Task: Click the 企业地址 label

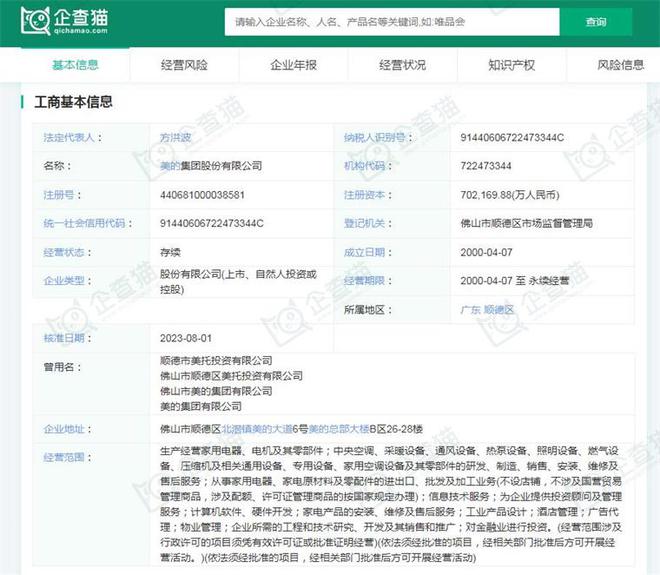Action: pos(64,429)
